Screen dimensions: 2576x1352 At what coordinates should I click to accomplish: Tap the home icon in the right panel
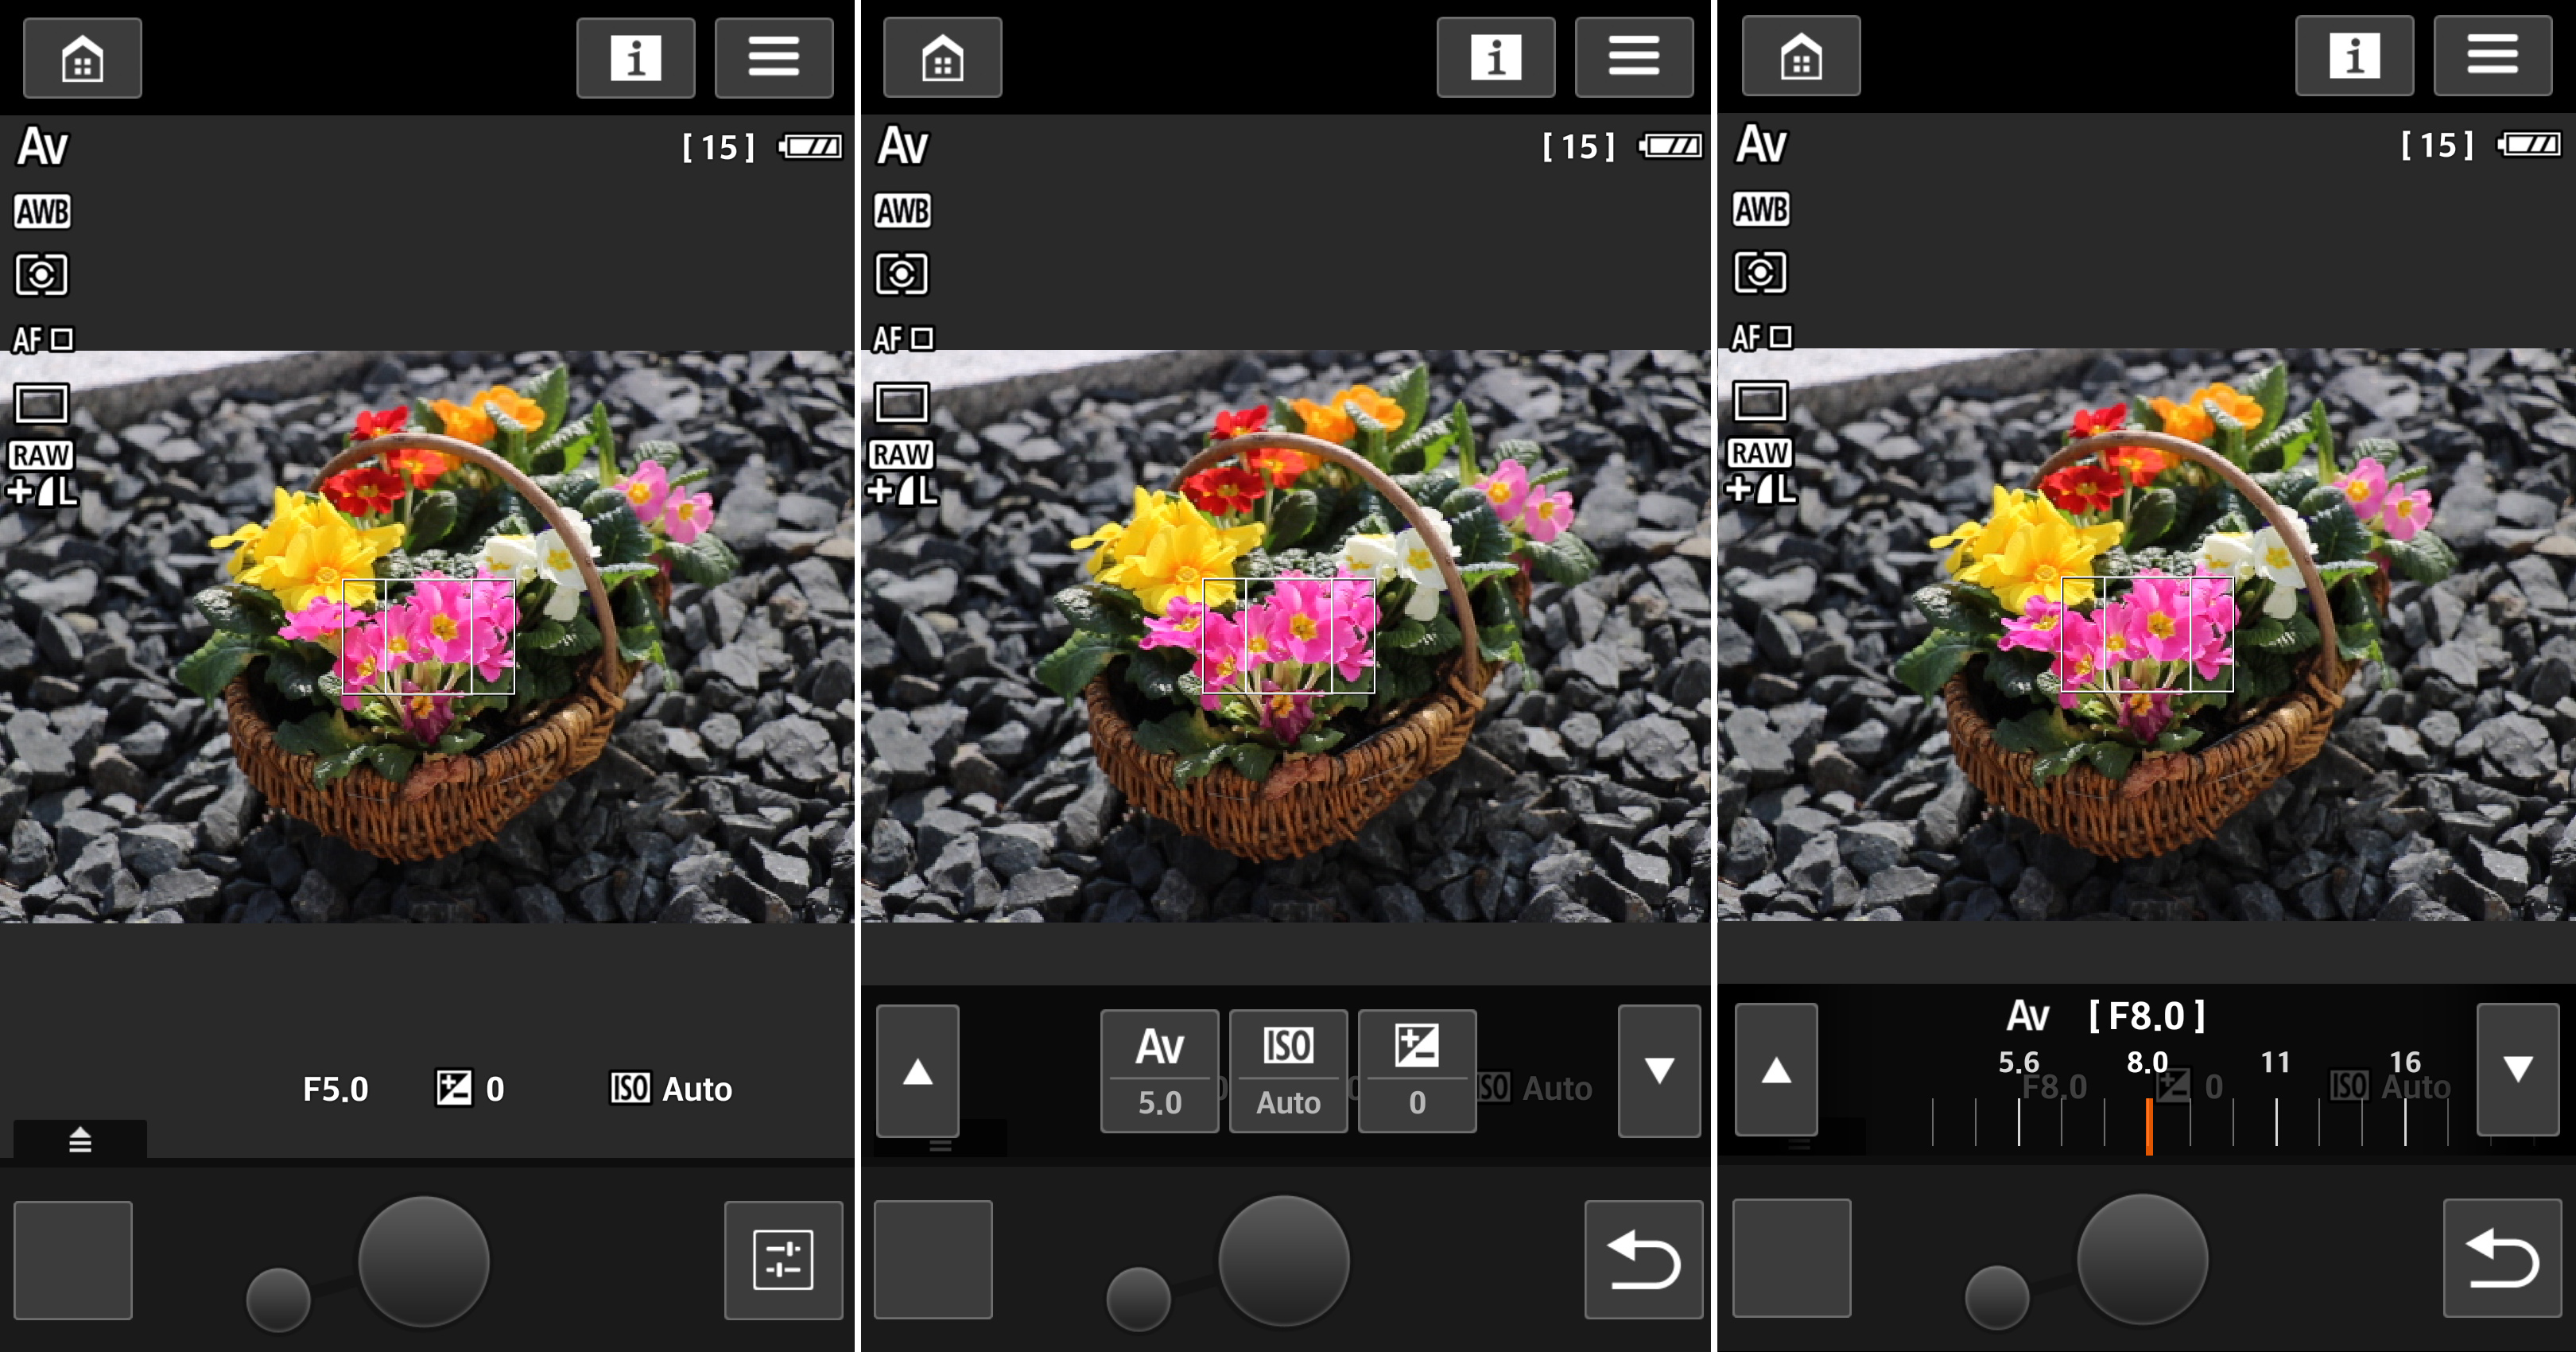coord(1801,56)
